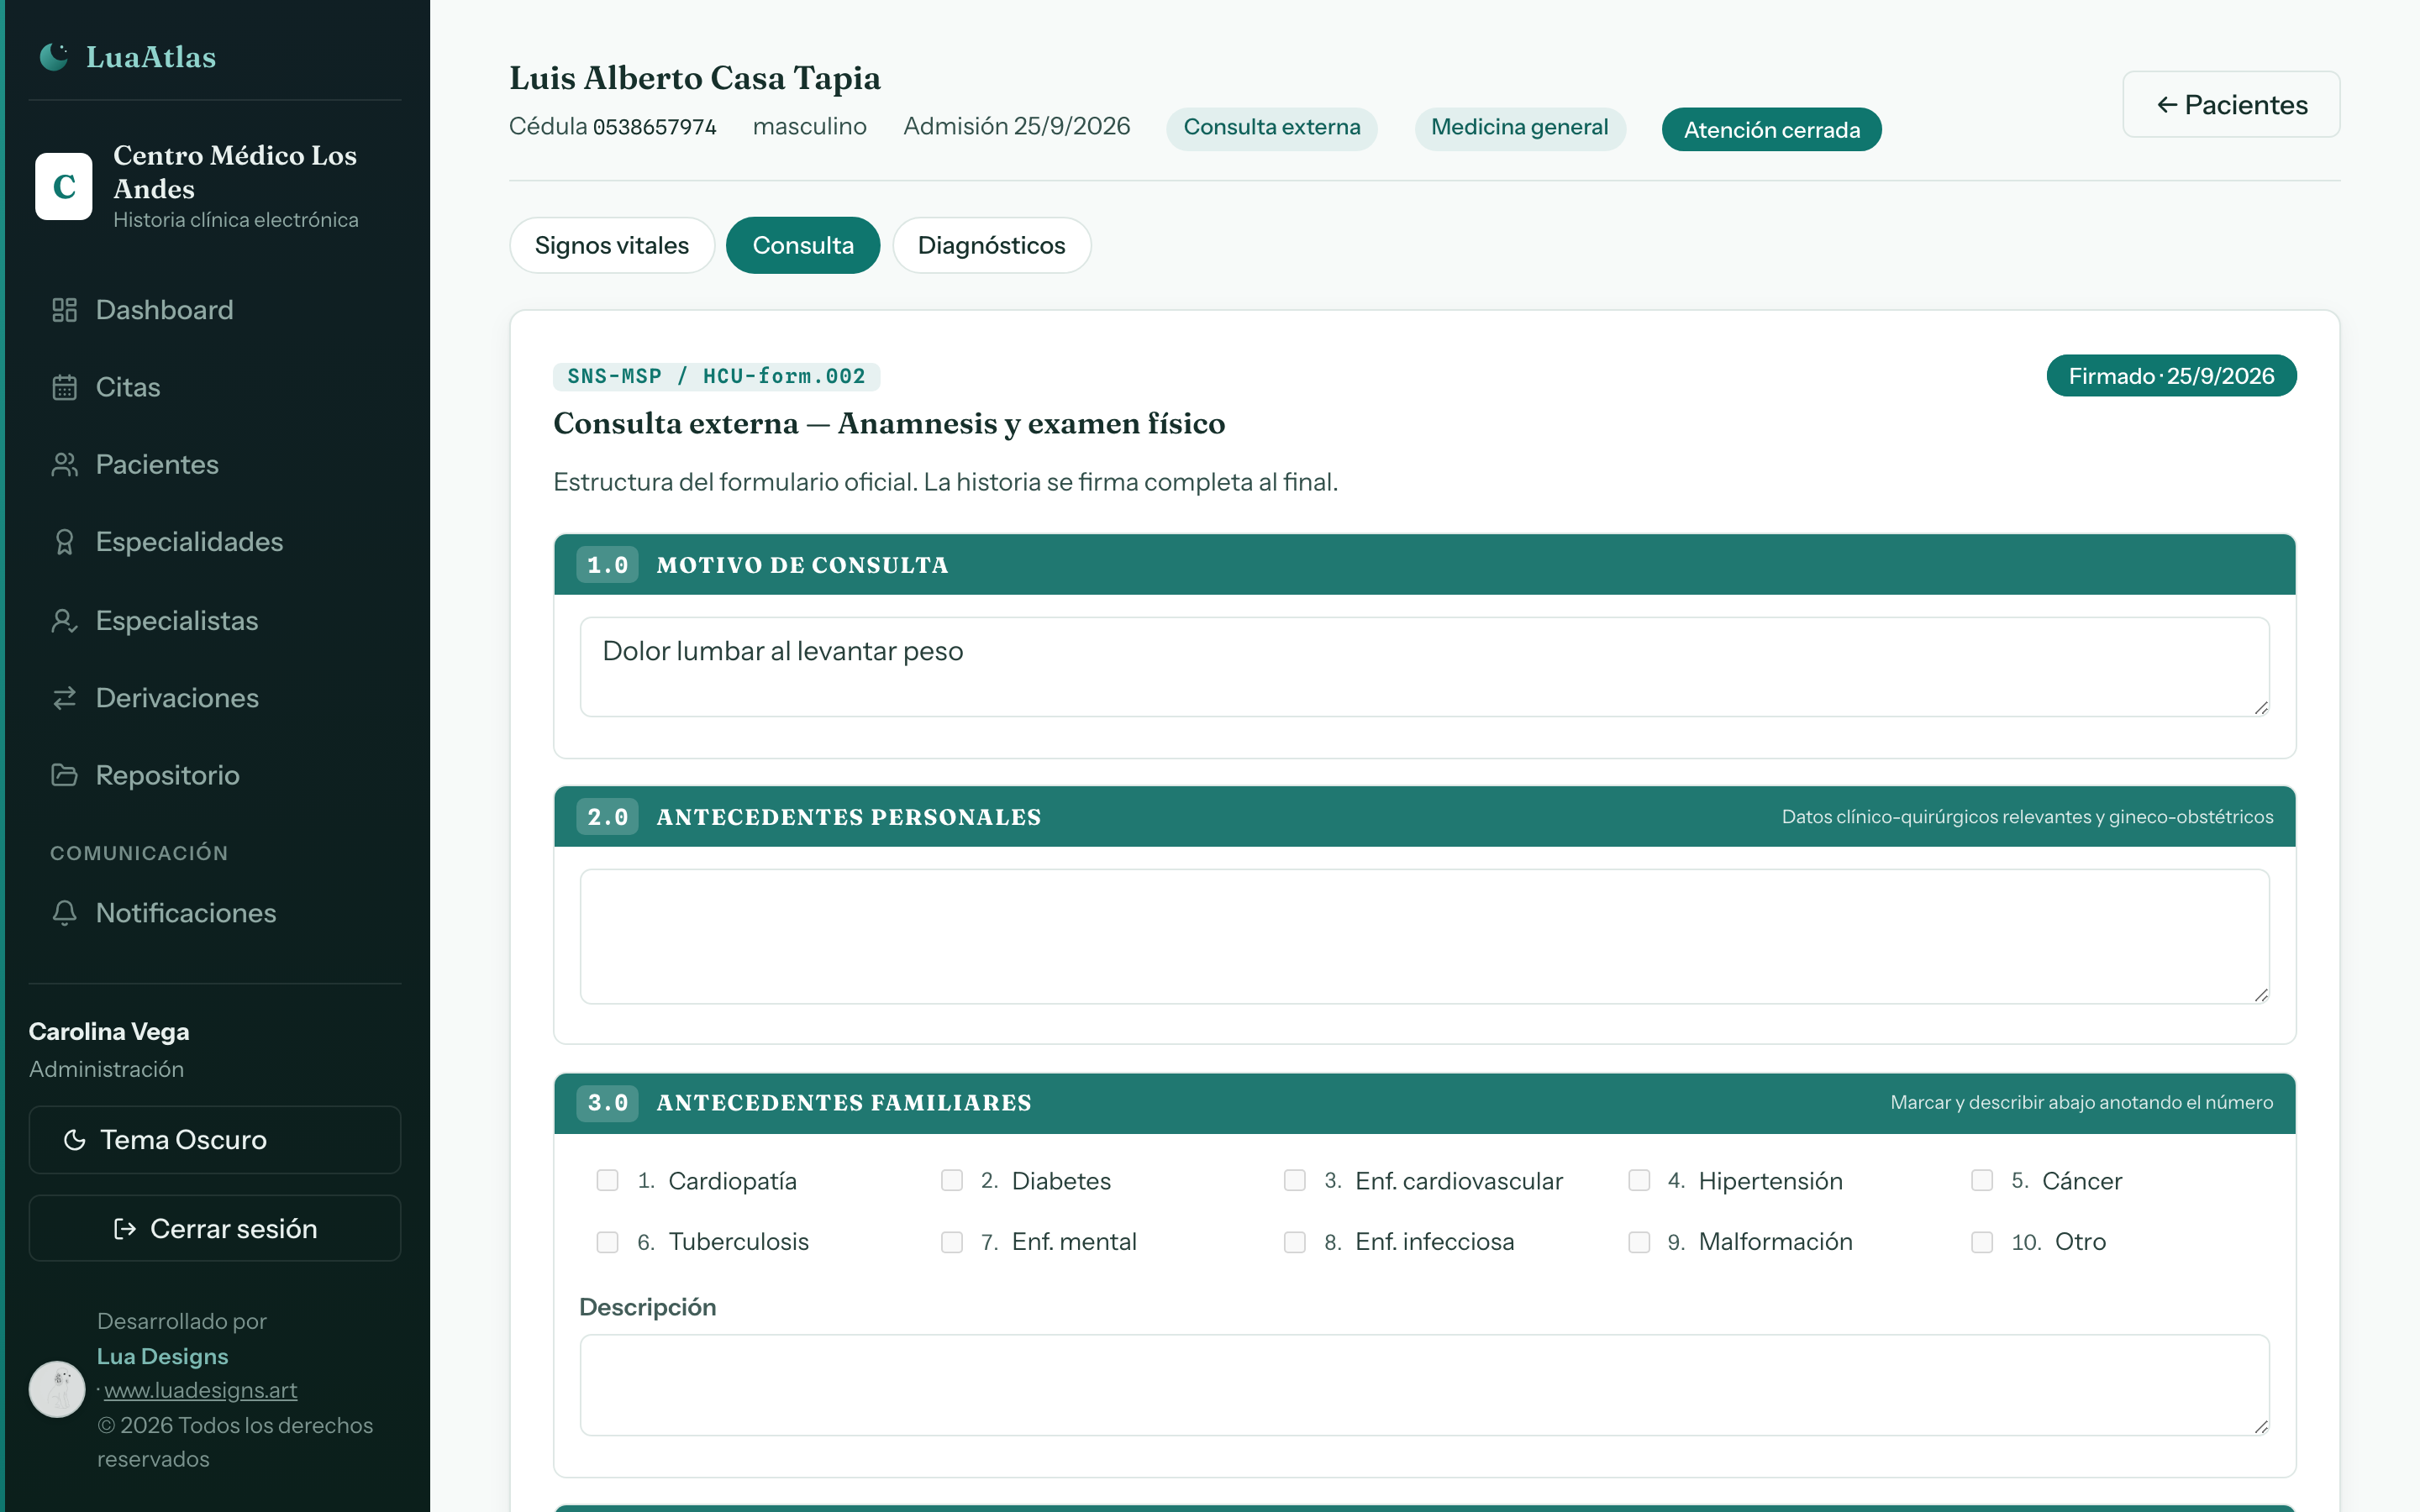Viewport: 2420px width, 1512px height.
Task: Click the Derivaciones arrows icon
Action: [65, 698]
